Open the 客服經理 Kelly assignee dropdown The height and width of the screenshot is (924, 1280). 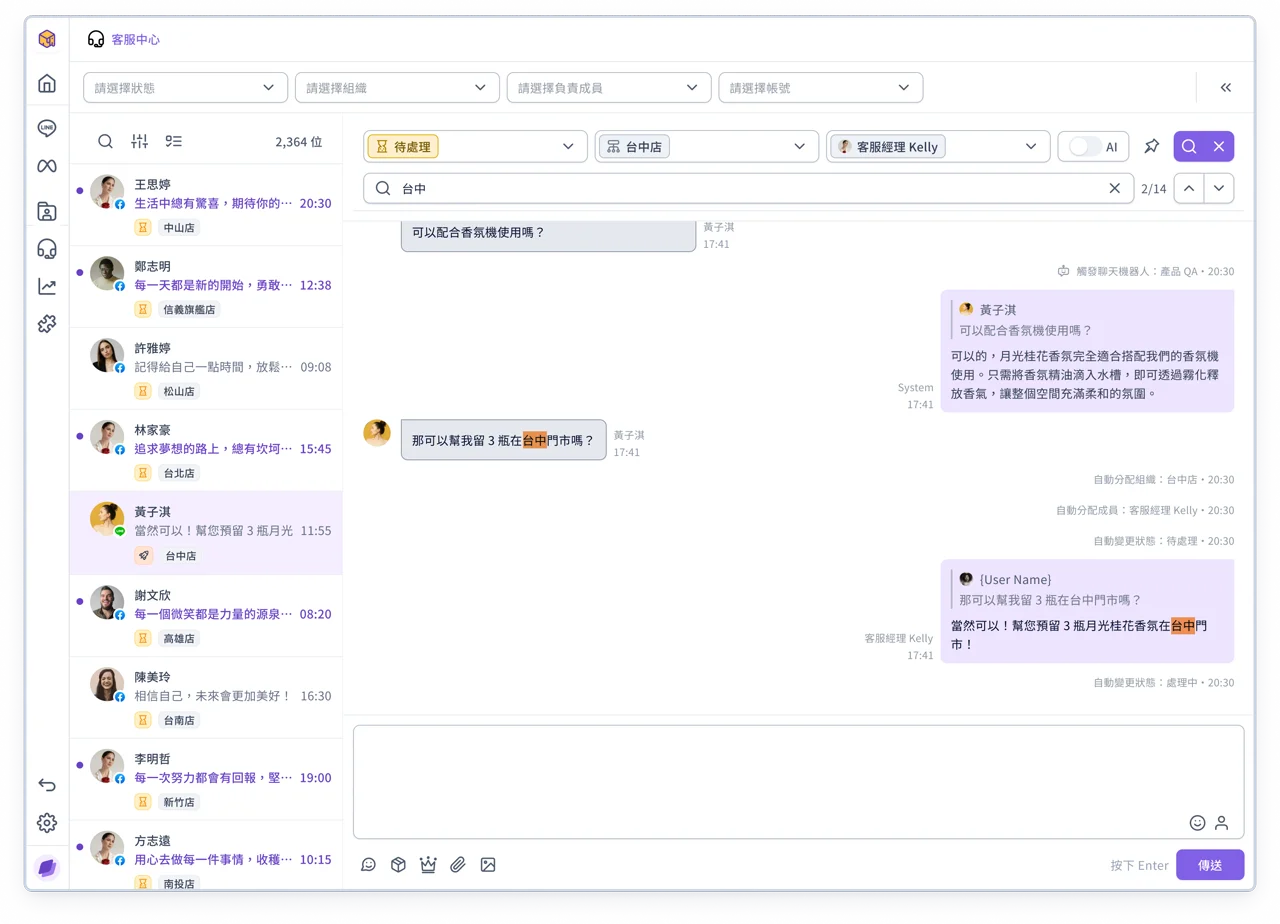pyautogui.click(x=938, y=147)
